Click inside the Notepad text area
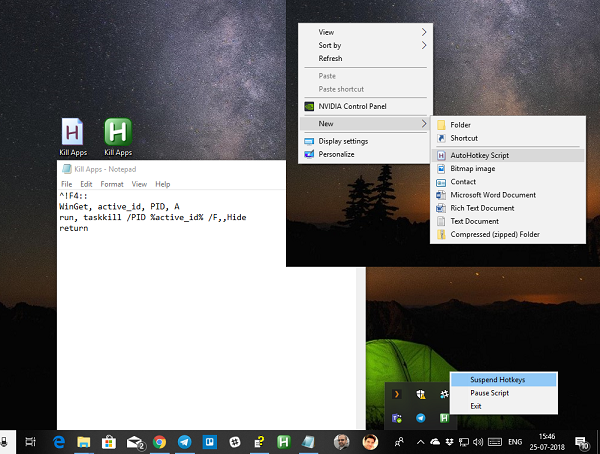This screenshot has width=600, height=454. (x=200, y=320)
